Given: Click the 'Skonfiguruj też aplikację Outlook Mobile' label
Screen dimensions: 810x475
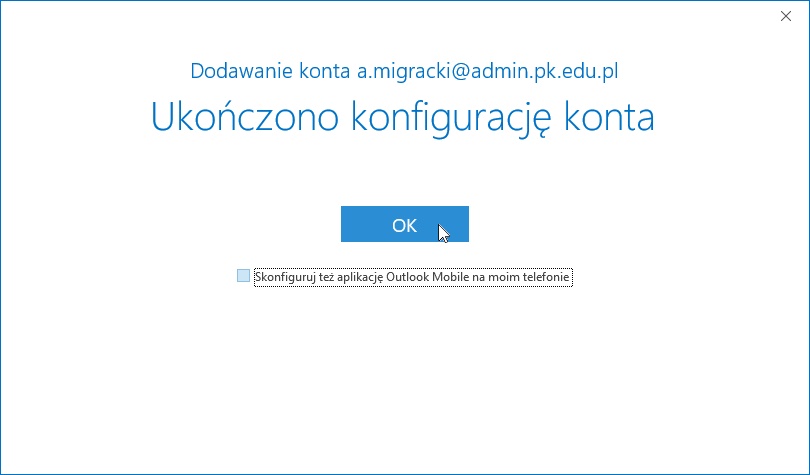Looking at the screenshot, I should [x=413, y=277].
